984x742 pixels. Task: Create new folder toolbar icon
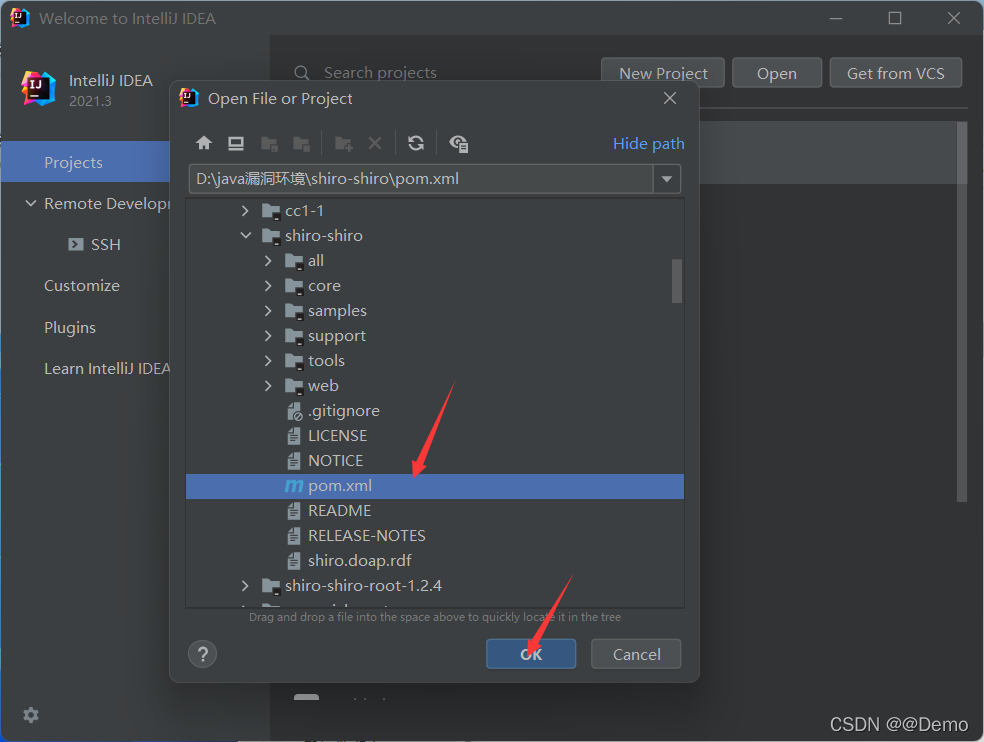343,144
